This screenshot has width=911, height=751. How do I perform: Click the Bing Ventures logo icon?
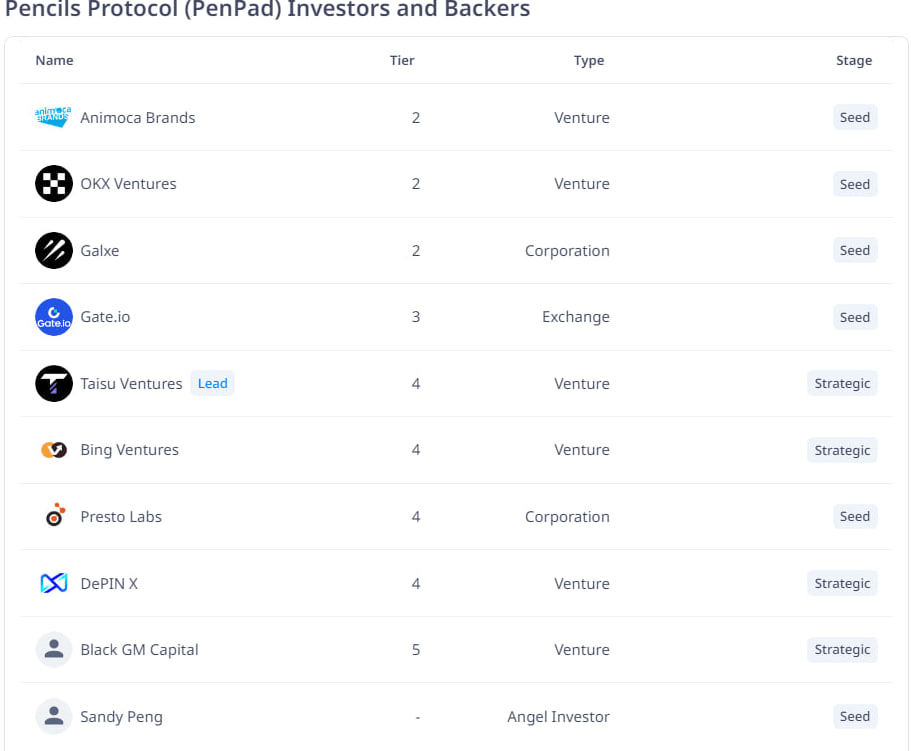click(x=53, y=450)
